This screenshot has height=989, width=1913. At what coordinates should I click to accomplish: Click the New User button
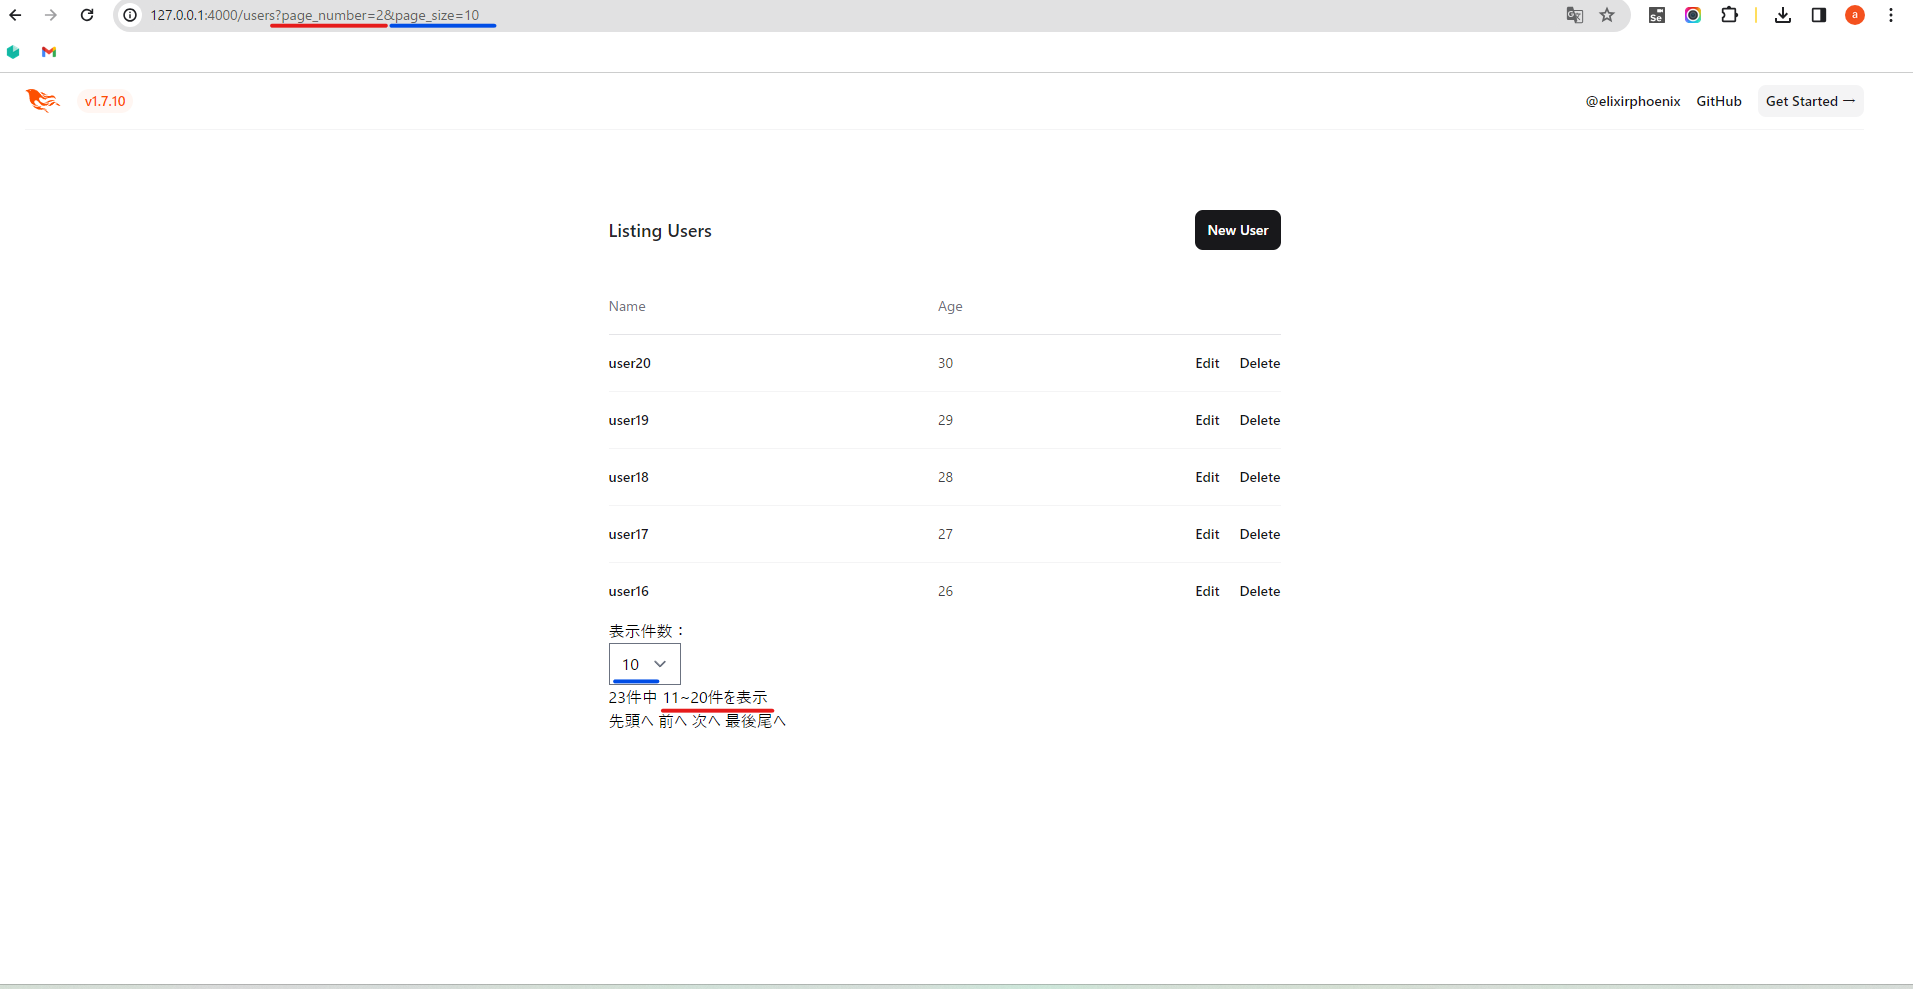point(1237,230)
